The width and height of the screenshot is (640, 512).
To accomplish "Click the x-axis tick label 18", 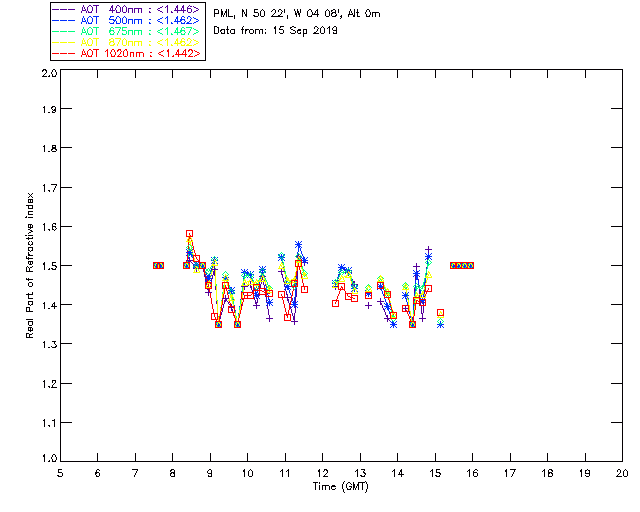I will [548, 473].
